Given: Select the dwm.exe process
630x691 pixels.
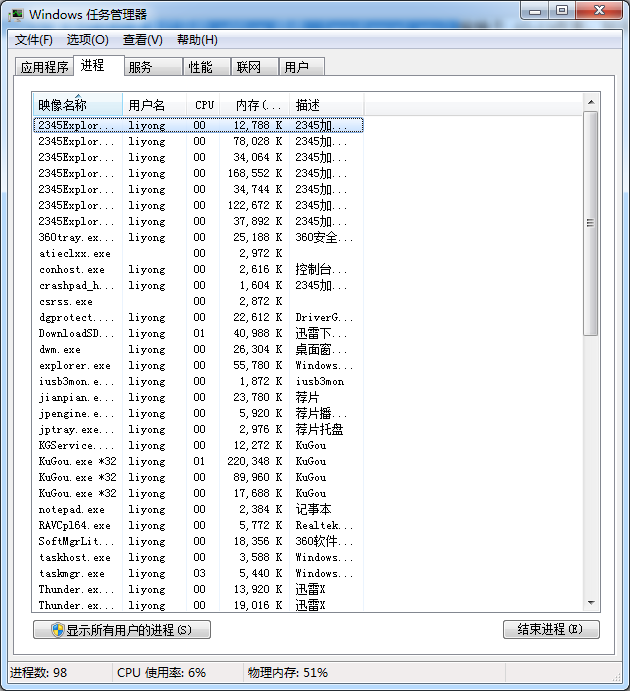Looking at the screenshot, I should (198, 349).
